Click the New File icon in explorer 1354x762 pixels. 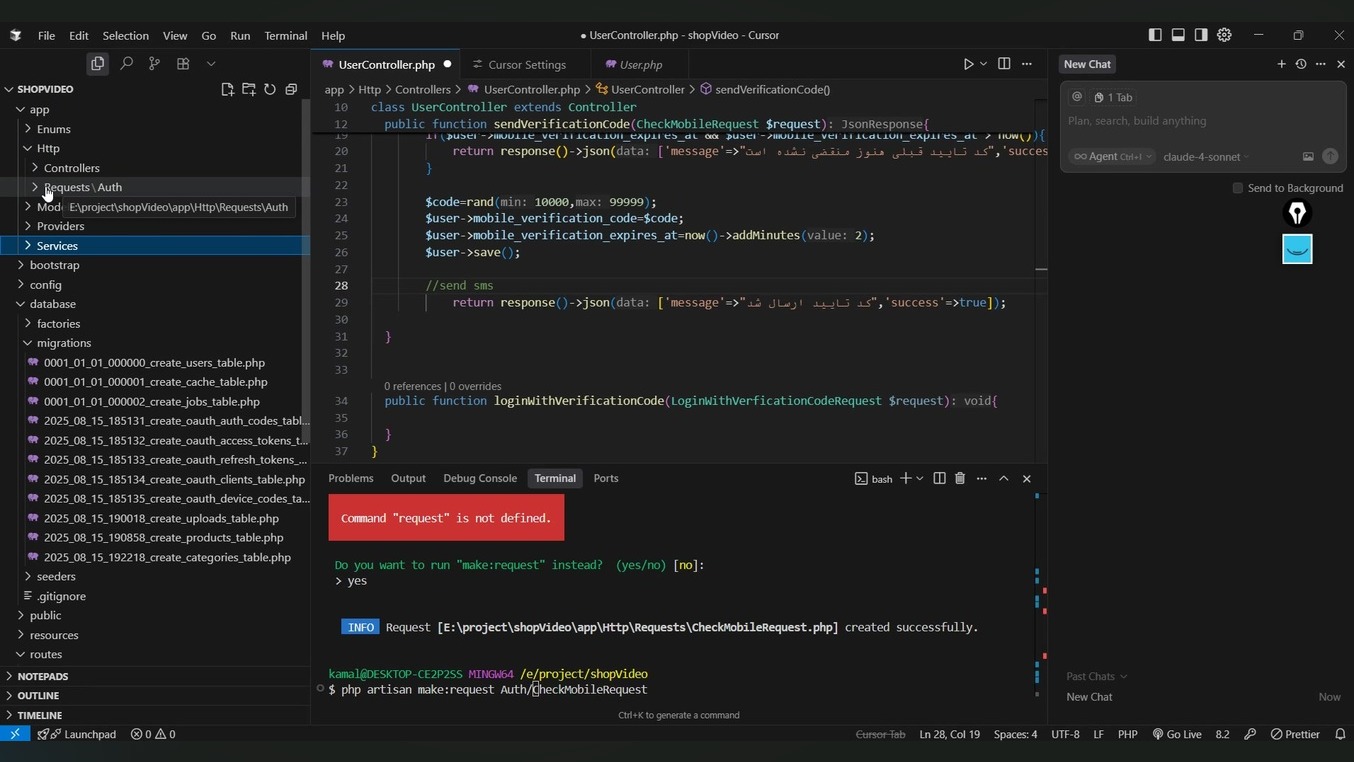tap(227, 89)
